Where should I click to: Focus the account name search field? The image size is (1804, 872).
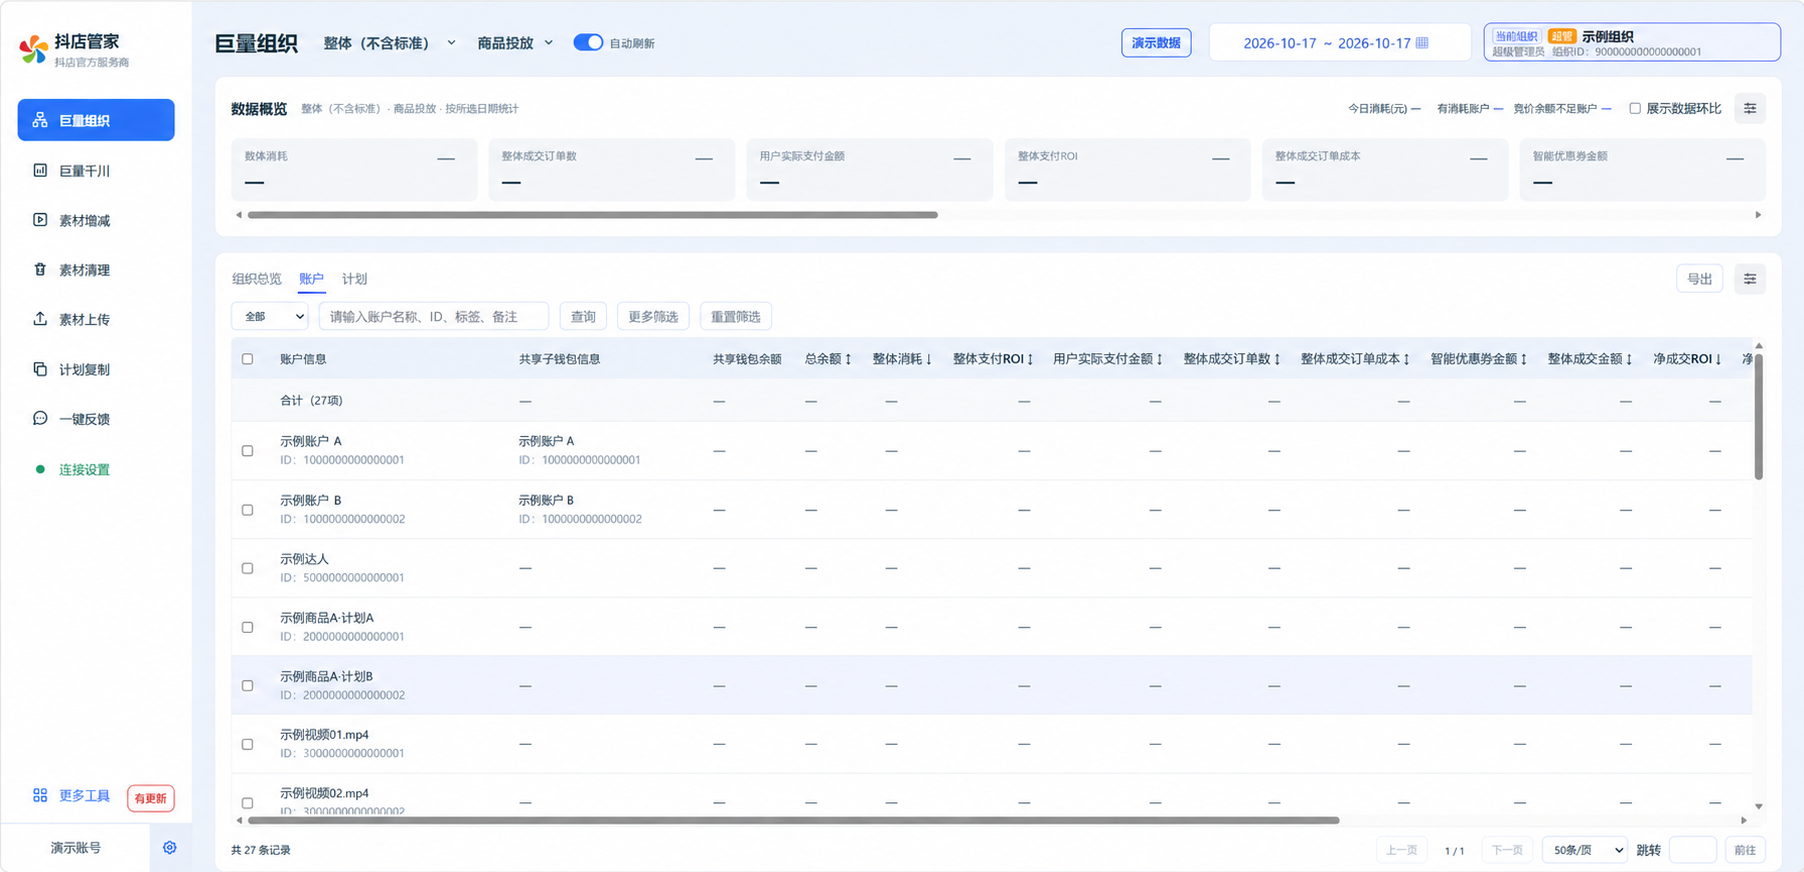point(434,317)
